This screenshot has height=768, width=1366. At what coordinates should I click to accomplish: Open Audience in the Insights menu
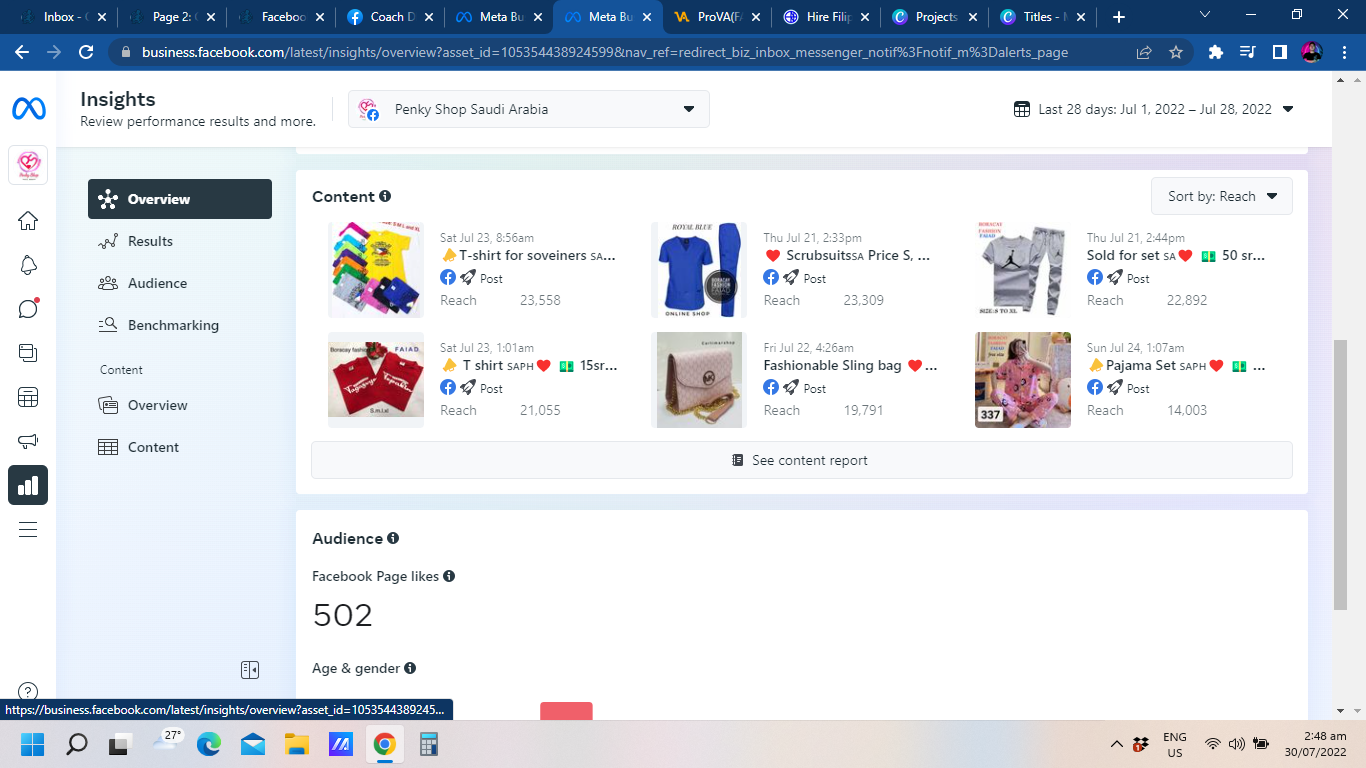pos(180,283)
